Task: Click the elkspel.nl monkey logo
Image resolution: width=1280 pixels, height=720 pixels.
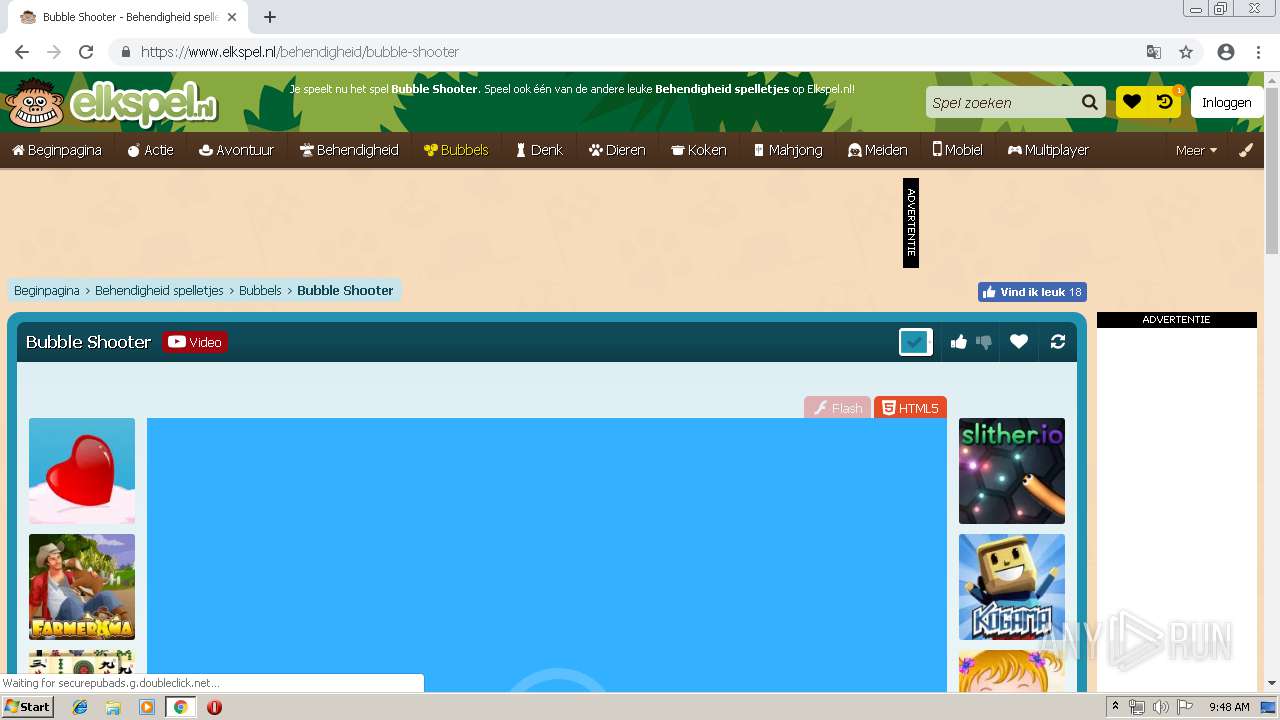Action: [x=110, y=102]
